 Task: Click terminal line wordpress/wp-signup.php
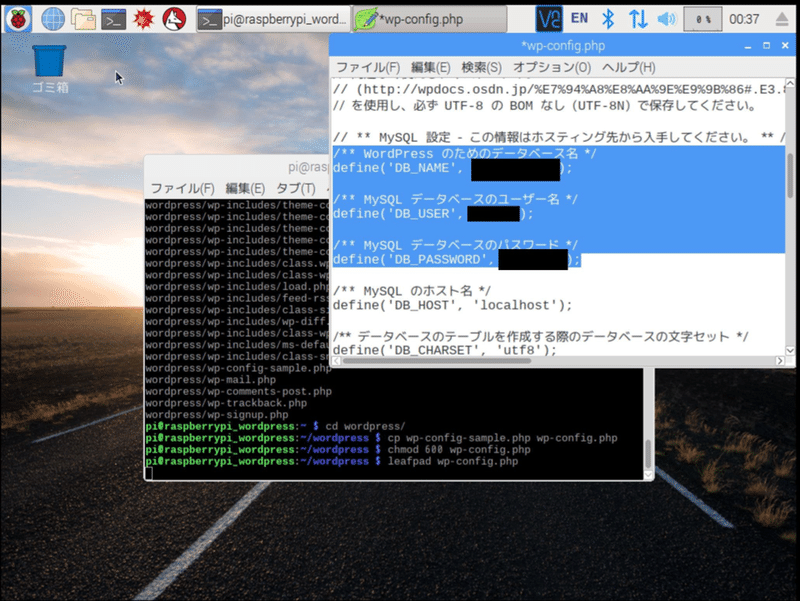point(217,415)
